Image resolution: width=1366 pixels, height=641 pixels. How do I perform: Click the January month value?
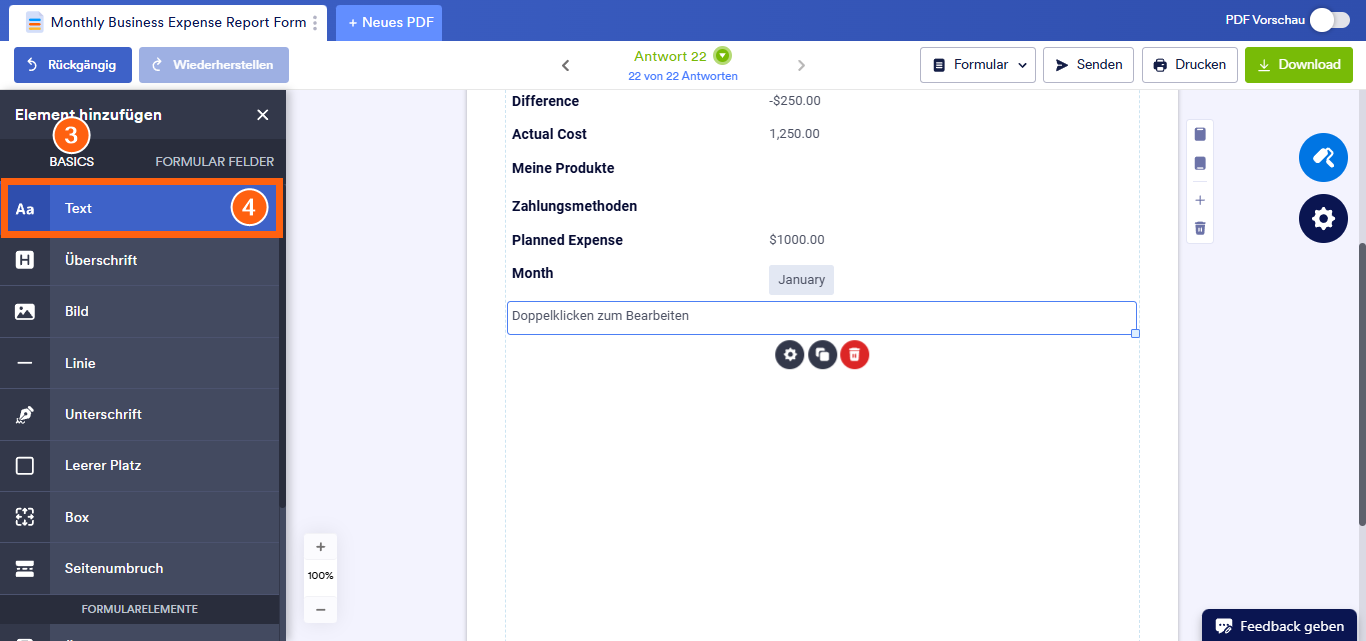(801, 280)
